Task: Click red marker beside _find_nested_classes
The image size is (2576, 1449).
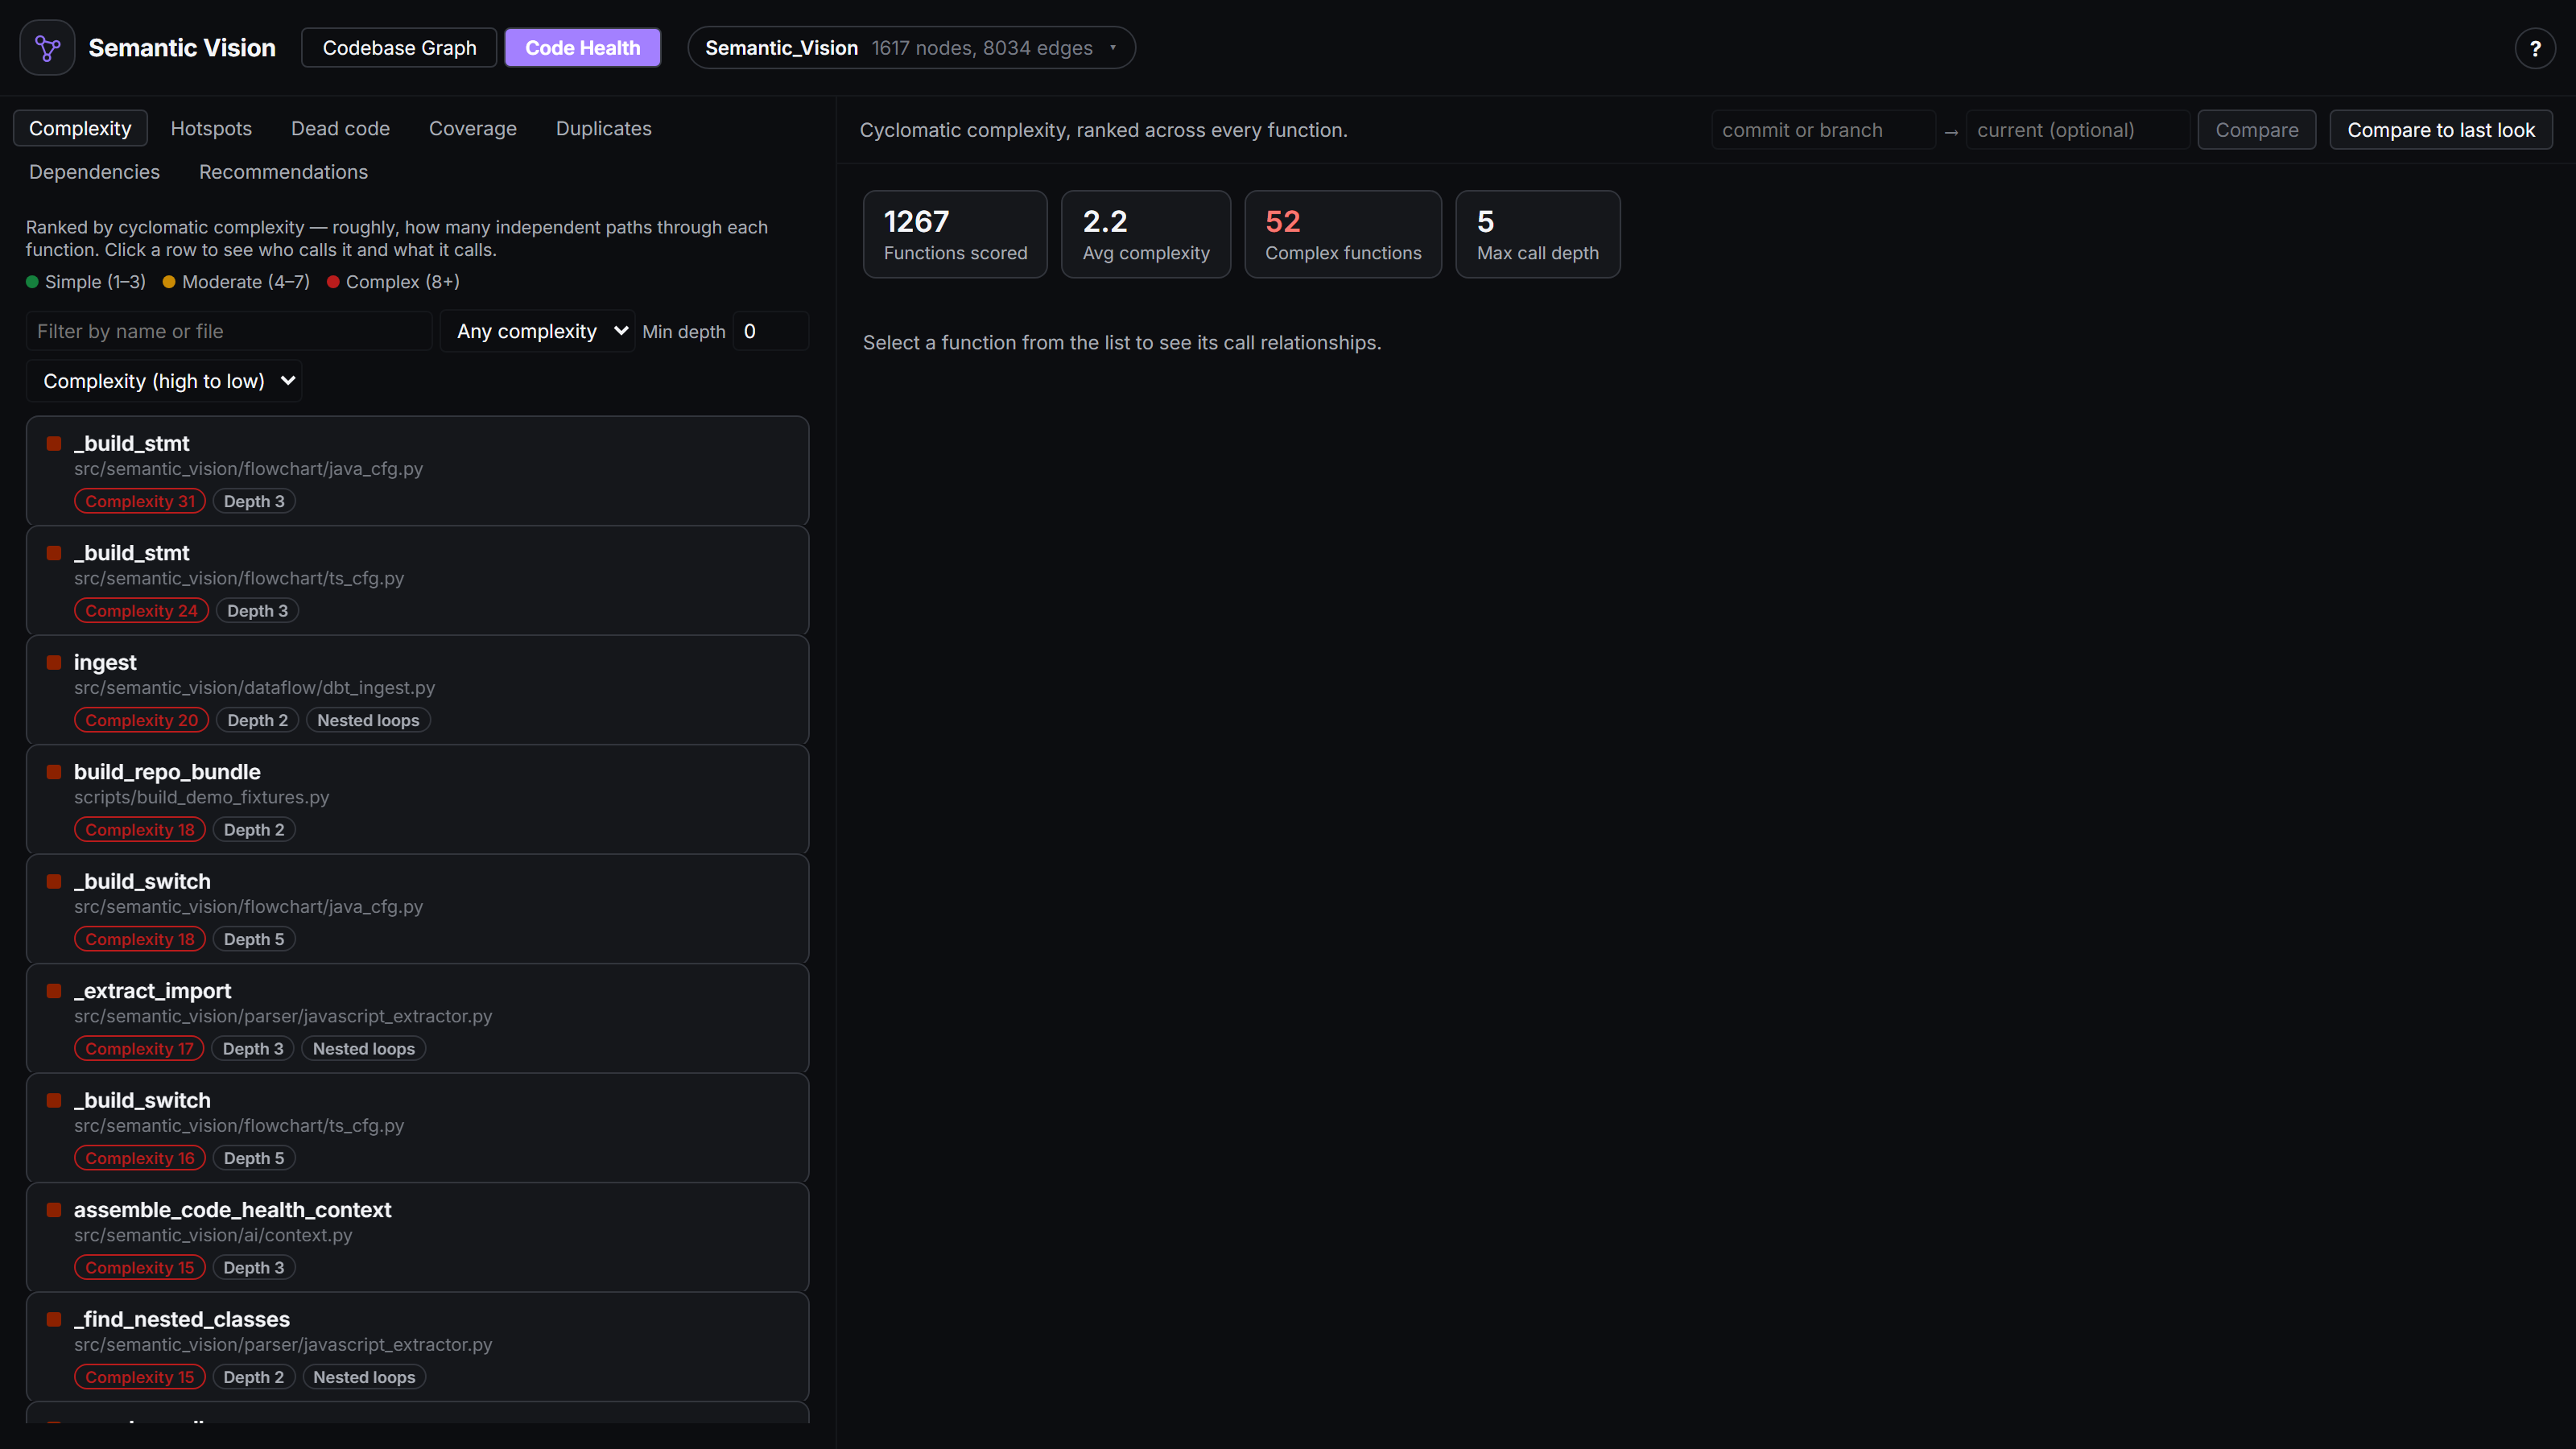Action: coord(54,1319)
